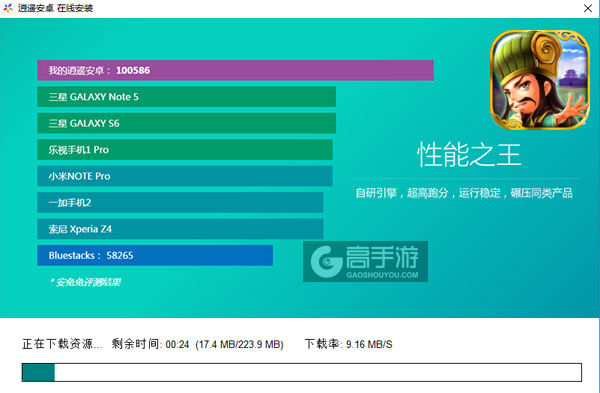
Task: Click the 安兔兔评测结果 footnote
Action: pos(85,282)
